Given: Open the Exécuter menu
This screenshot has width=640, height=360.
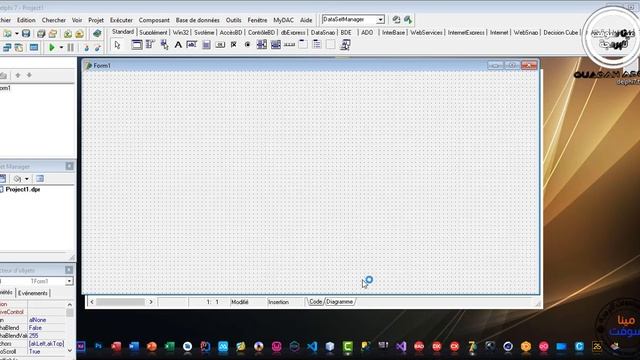Looking at the screenshot, I should click(121, 20).
